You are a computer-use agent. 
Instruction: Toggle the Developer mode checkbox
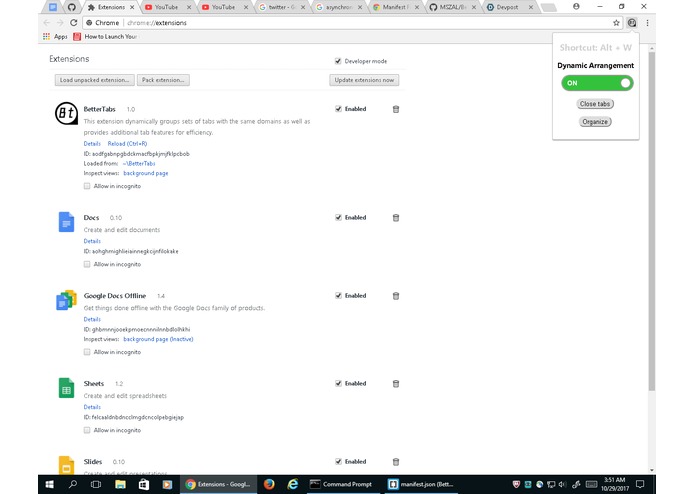point(338,61)
